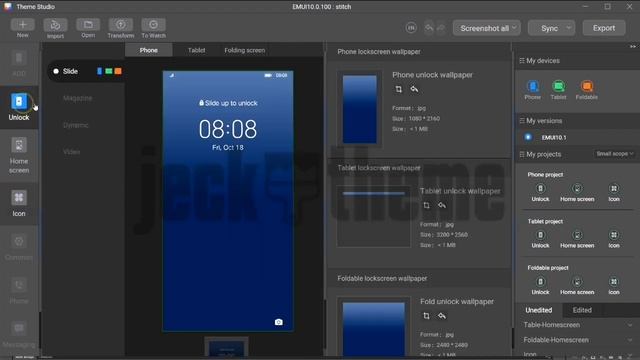Open the Small scope dropdown

coord(615,154)
